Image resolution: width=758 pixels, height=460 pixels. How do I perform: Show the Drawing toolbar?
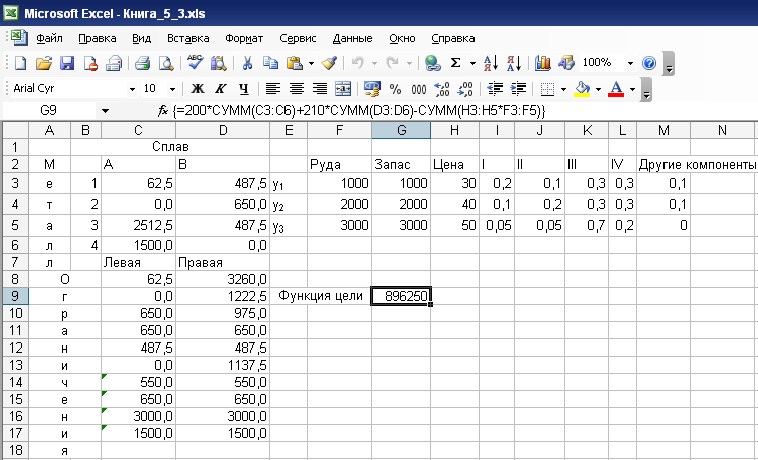[566, 63]
